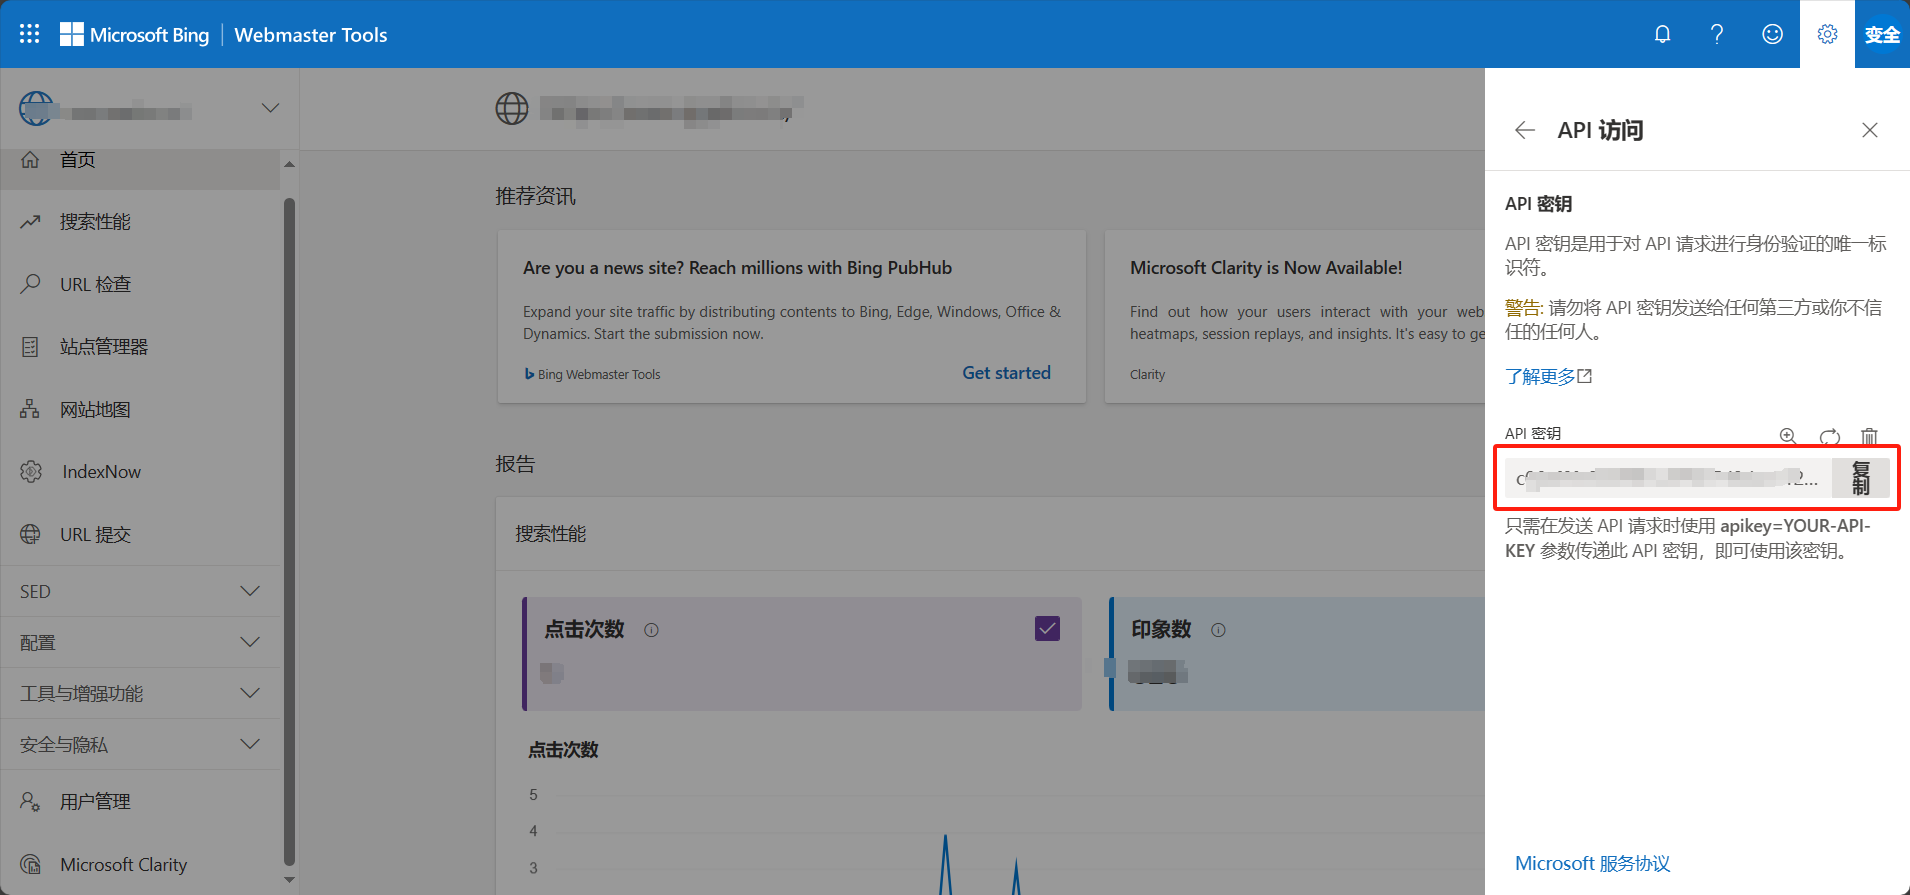Click the sidebar scroll down arrow
Screen dimensions: 1910x895
(289, 880)
